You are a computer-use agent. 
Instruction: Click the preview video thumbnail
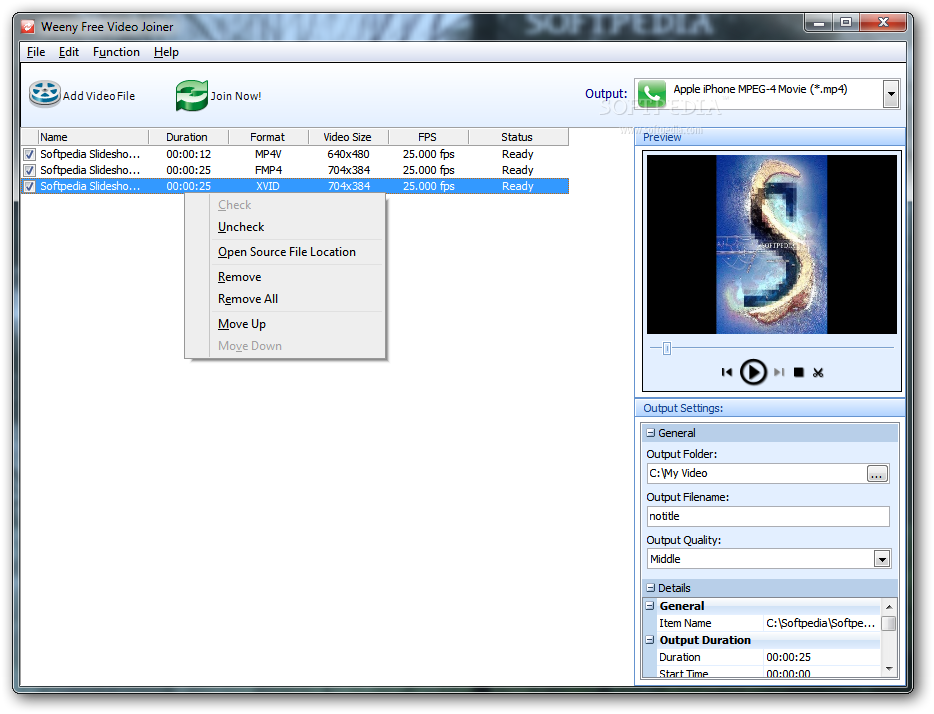(771, 244)
